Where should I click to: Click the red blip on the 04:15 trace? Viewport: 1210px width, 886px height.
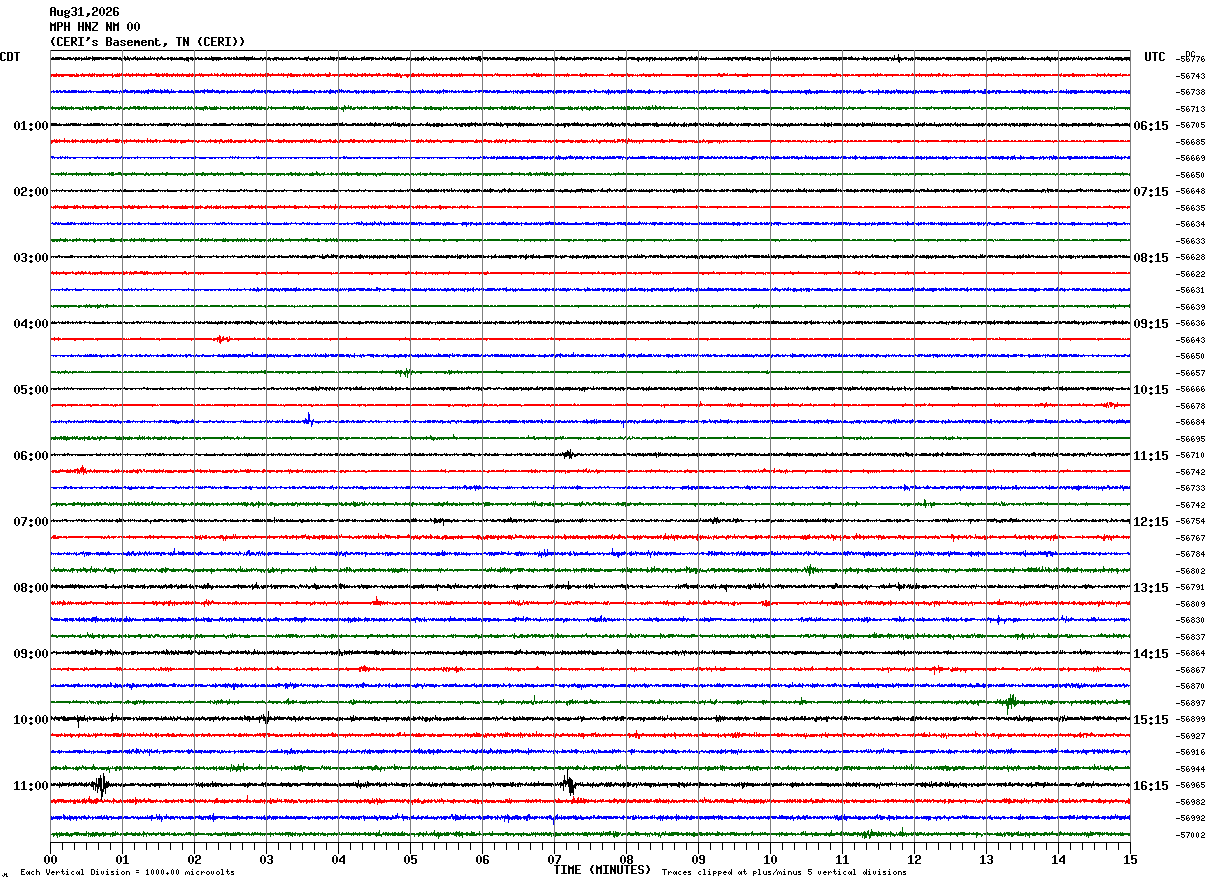coord(222,339)
